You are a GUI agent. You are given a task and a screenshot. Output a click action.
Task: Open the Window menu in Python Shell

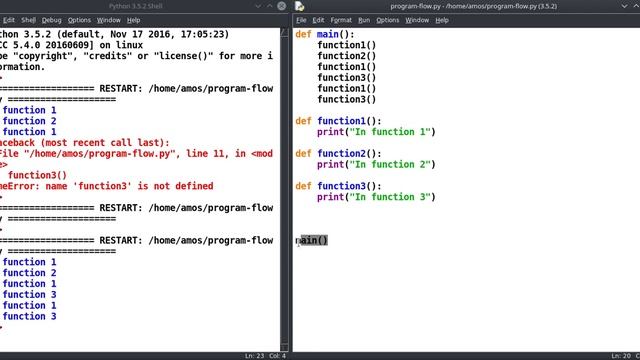109,20
